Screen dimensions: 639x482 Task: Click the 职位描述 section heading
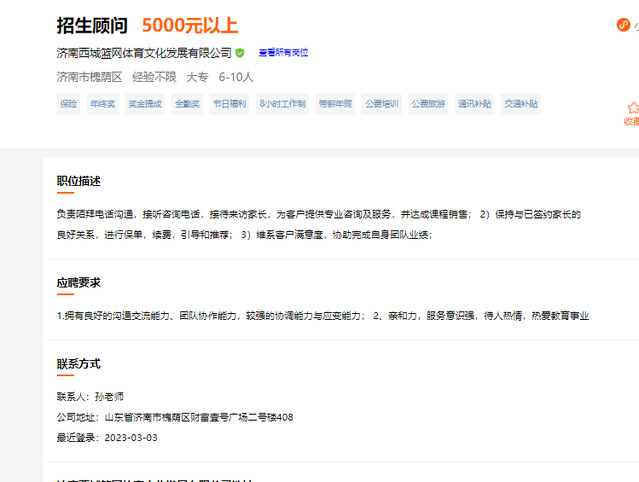(78, 181)
